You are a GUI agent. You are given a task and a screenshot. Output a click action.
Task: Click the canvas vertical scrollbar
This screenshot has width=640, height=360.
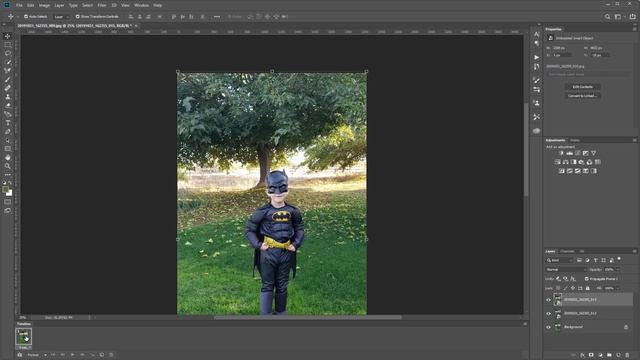[x=526, y=149]
